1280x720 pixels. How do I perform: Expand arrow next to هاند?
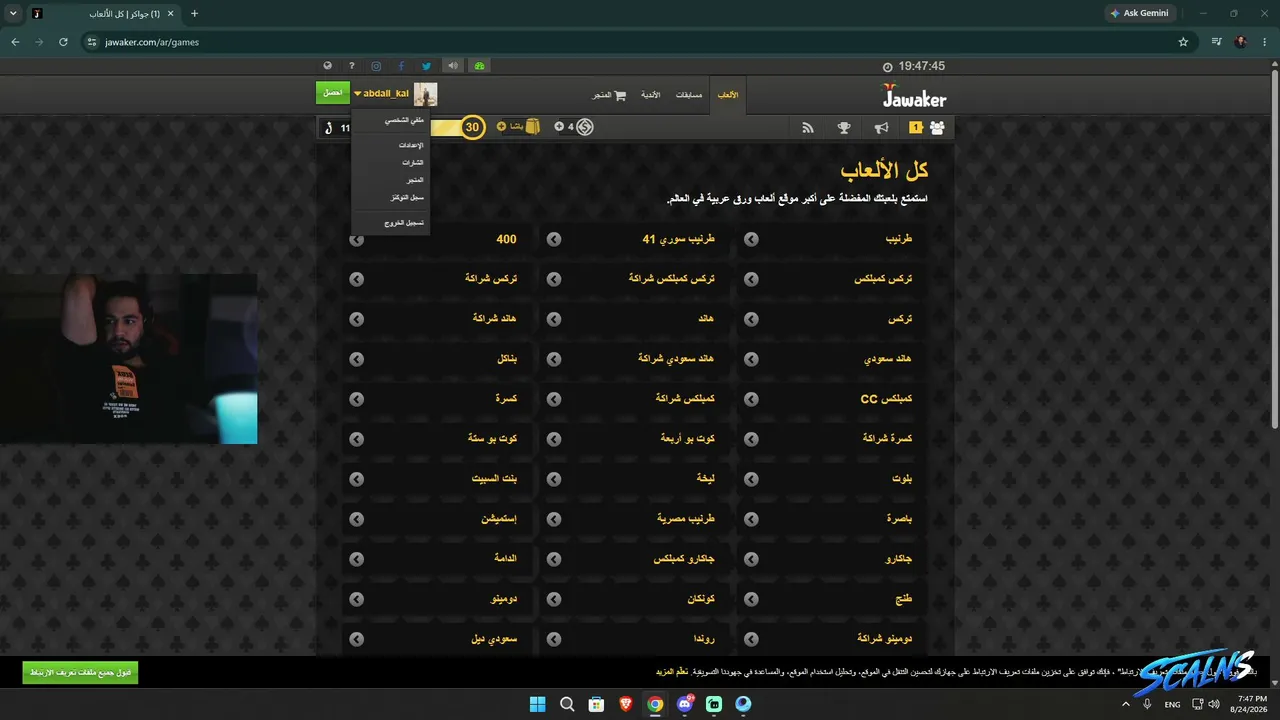[x=554, y=319]
